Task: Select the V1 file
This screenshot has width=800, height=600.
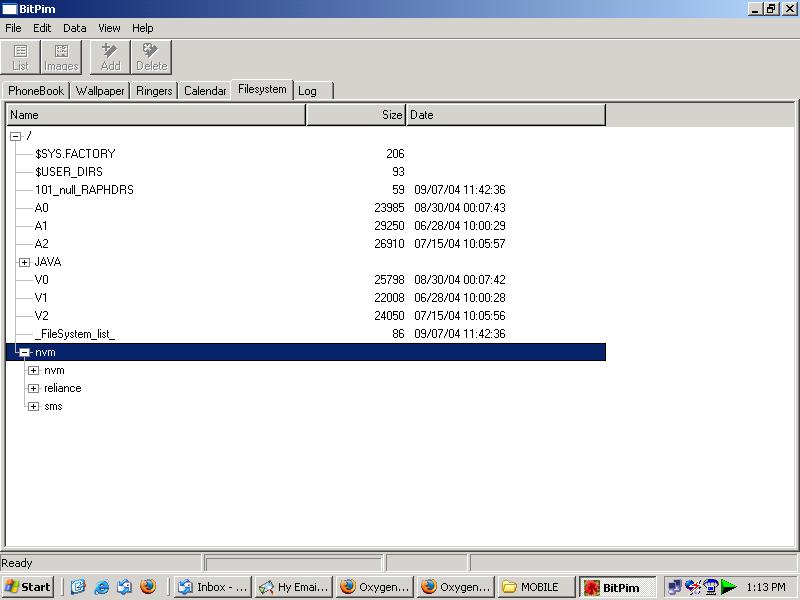Action: [x=41, y=297]
